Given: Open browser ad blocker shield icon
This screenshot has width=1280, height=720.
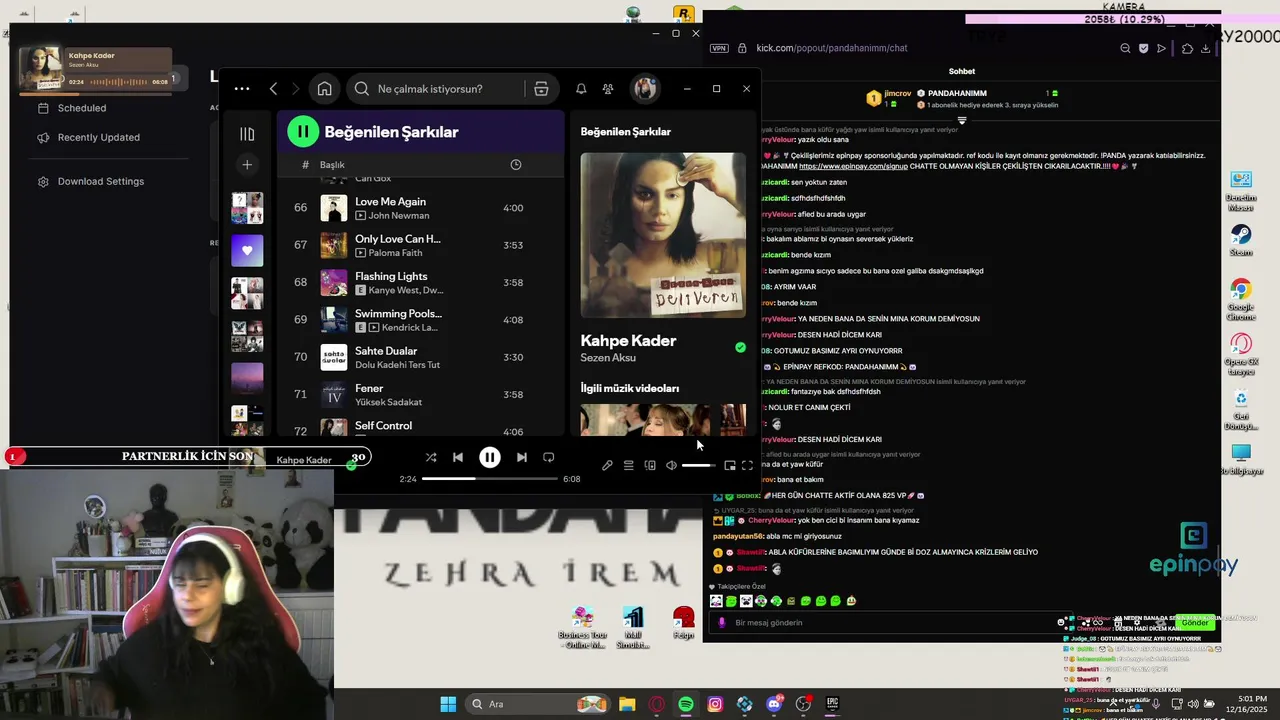Looking at the screenshot, I should (x=1143, y=48).
